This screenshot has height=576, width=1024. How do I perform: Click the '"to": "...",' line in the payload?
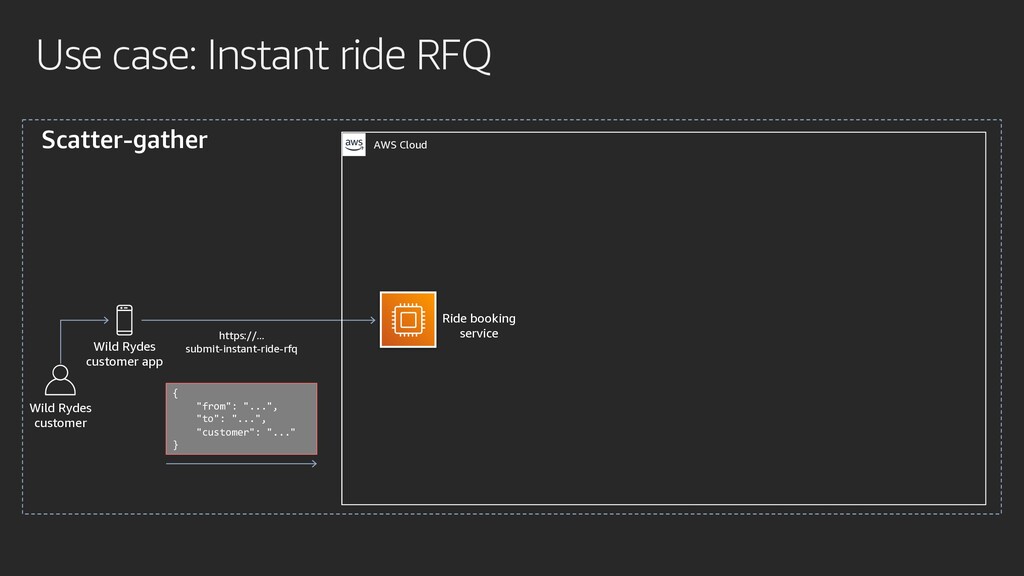pyautogui.click(x=231, y=419)
